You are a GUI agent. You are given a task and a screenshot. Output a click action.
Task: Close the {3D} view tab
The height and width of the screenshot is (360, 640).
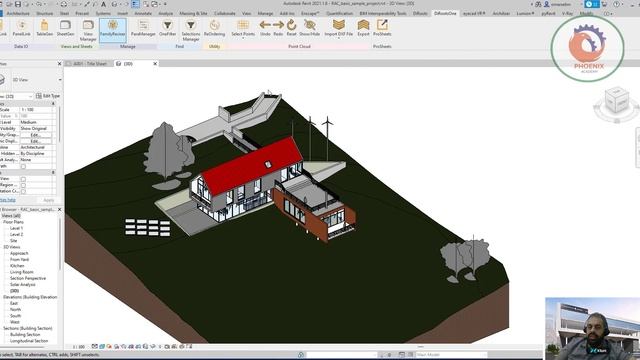[x=155, y=64]
